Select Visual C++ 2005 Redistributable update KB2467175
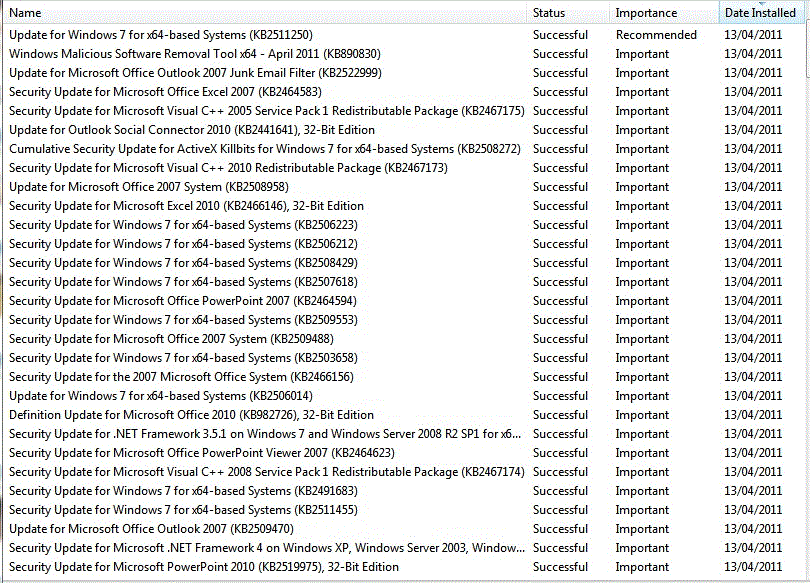 click(266, 111)
